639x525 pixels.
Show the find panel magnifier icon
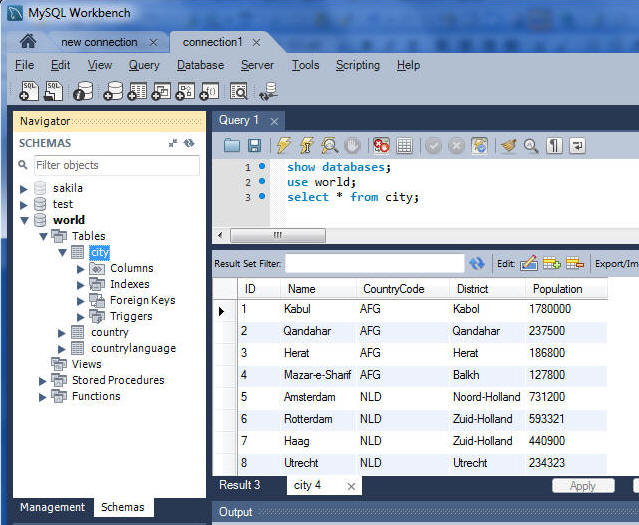coord(531,146)
